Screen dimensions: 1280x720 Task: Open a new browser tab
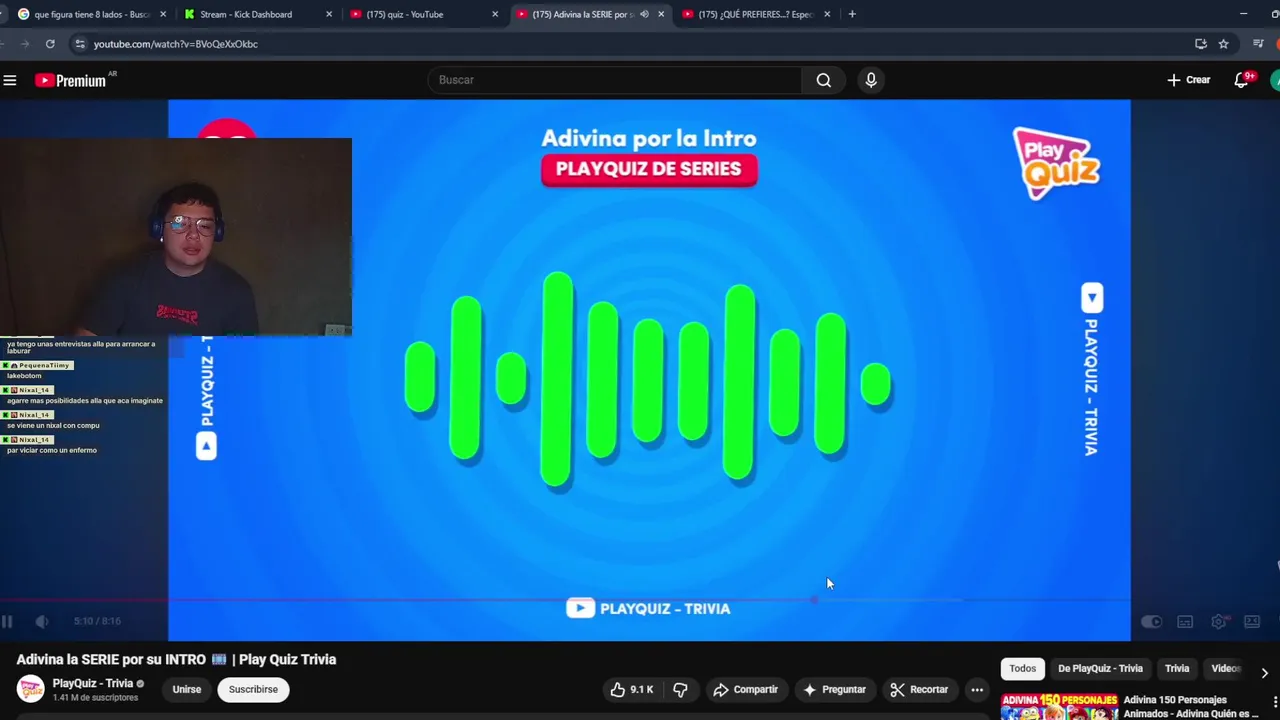pyautogui.click(x=852, y=14)
